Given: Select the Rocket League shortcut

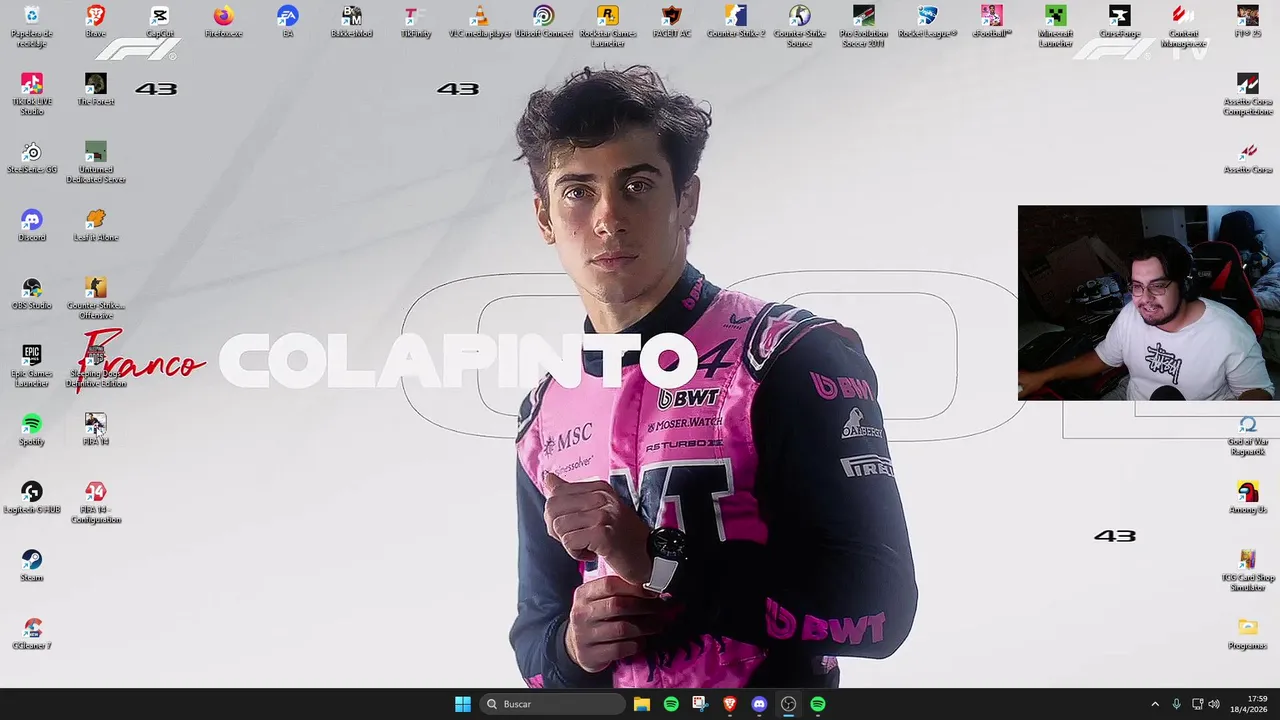Looking at the screenshot, I should (927, 21).
